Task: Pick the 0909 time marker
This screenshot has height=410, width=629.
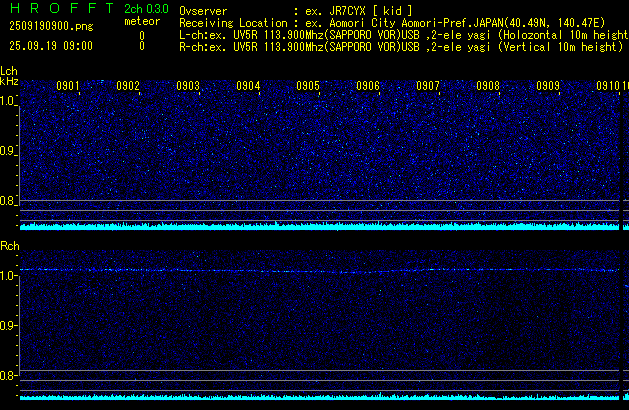Action: pos(548,86)
